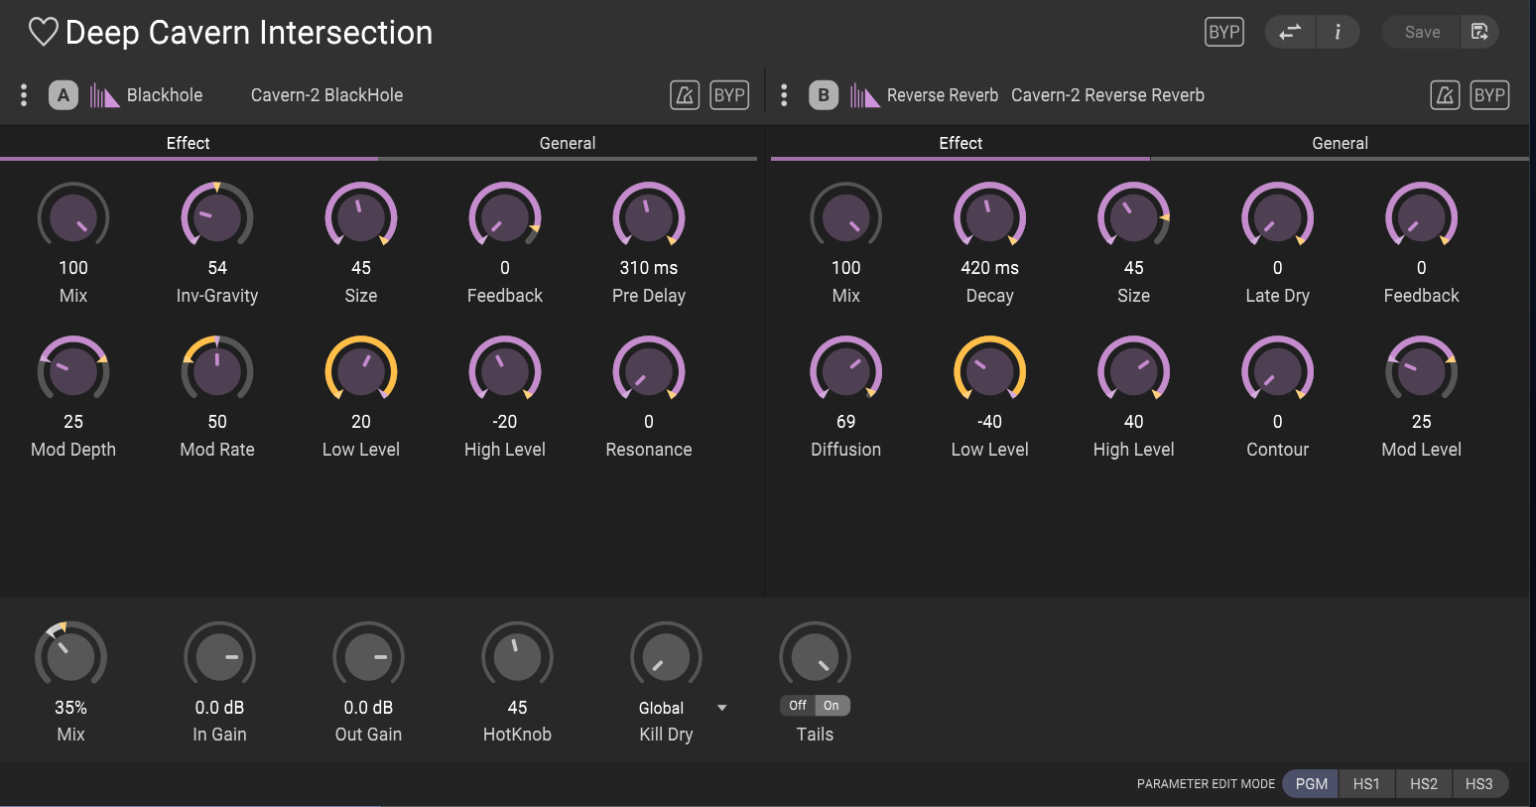
Task: Open the Cavern-2 Reverse Reverb preset name
Action: click(x=1108, y=95)
